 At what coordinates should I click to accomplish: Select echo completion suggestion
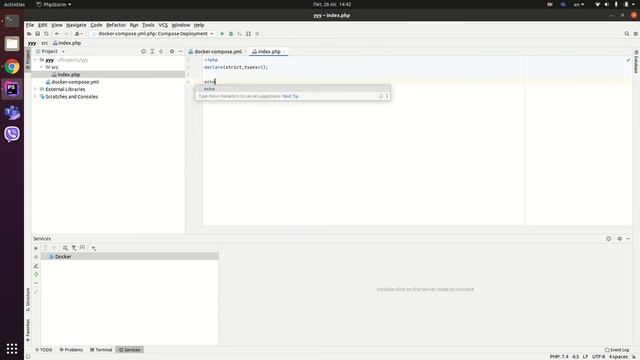[x=292, y=89]
